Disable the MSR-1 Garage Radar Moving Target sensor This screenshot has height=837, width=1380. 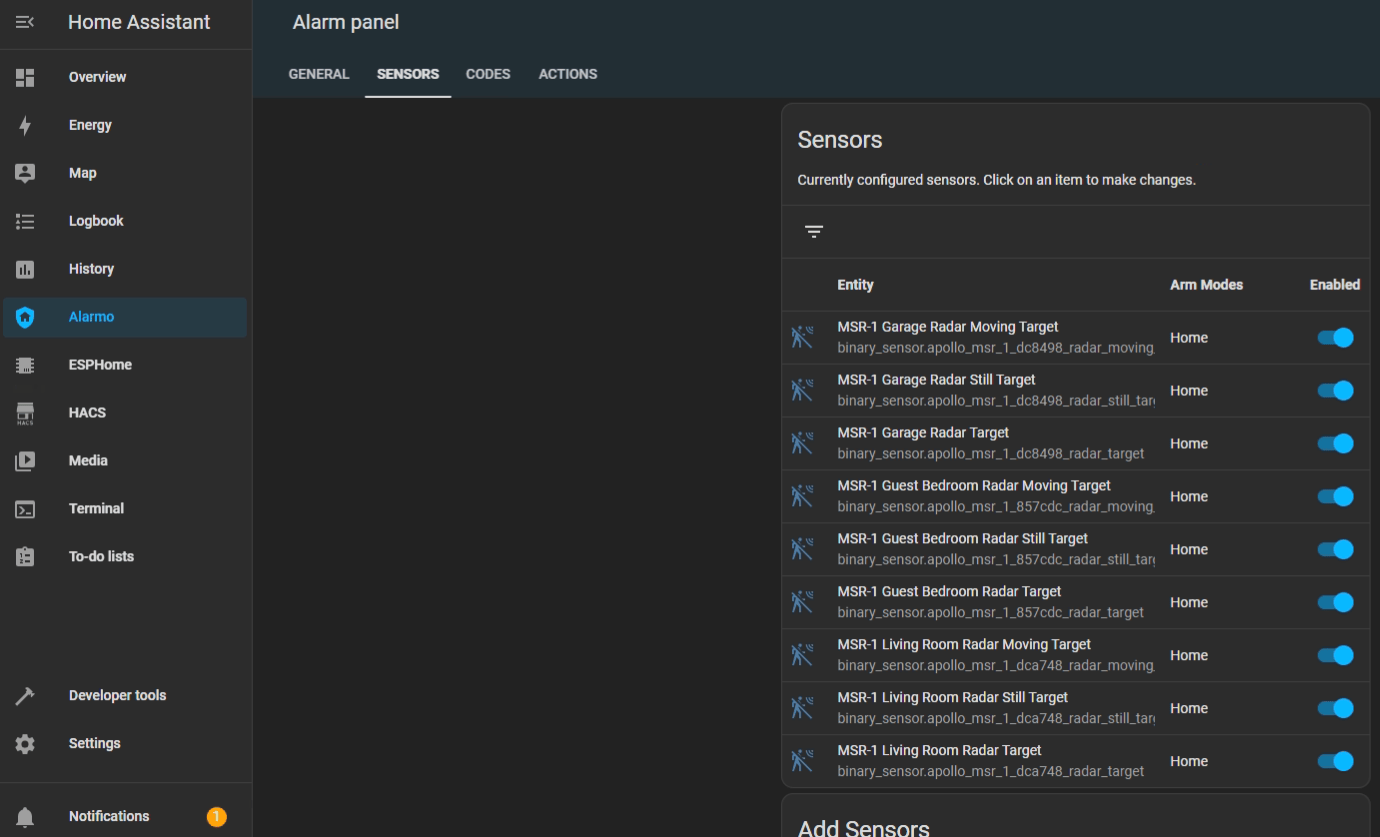click(1335, 338)
